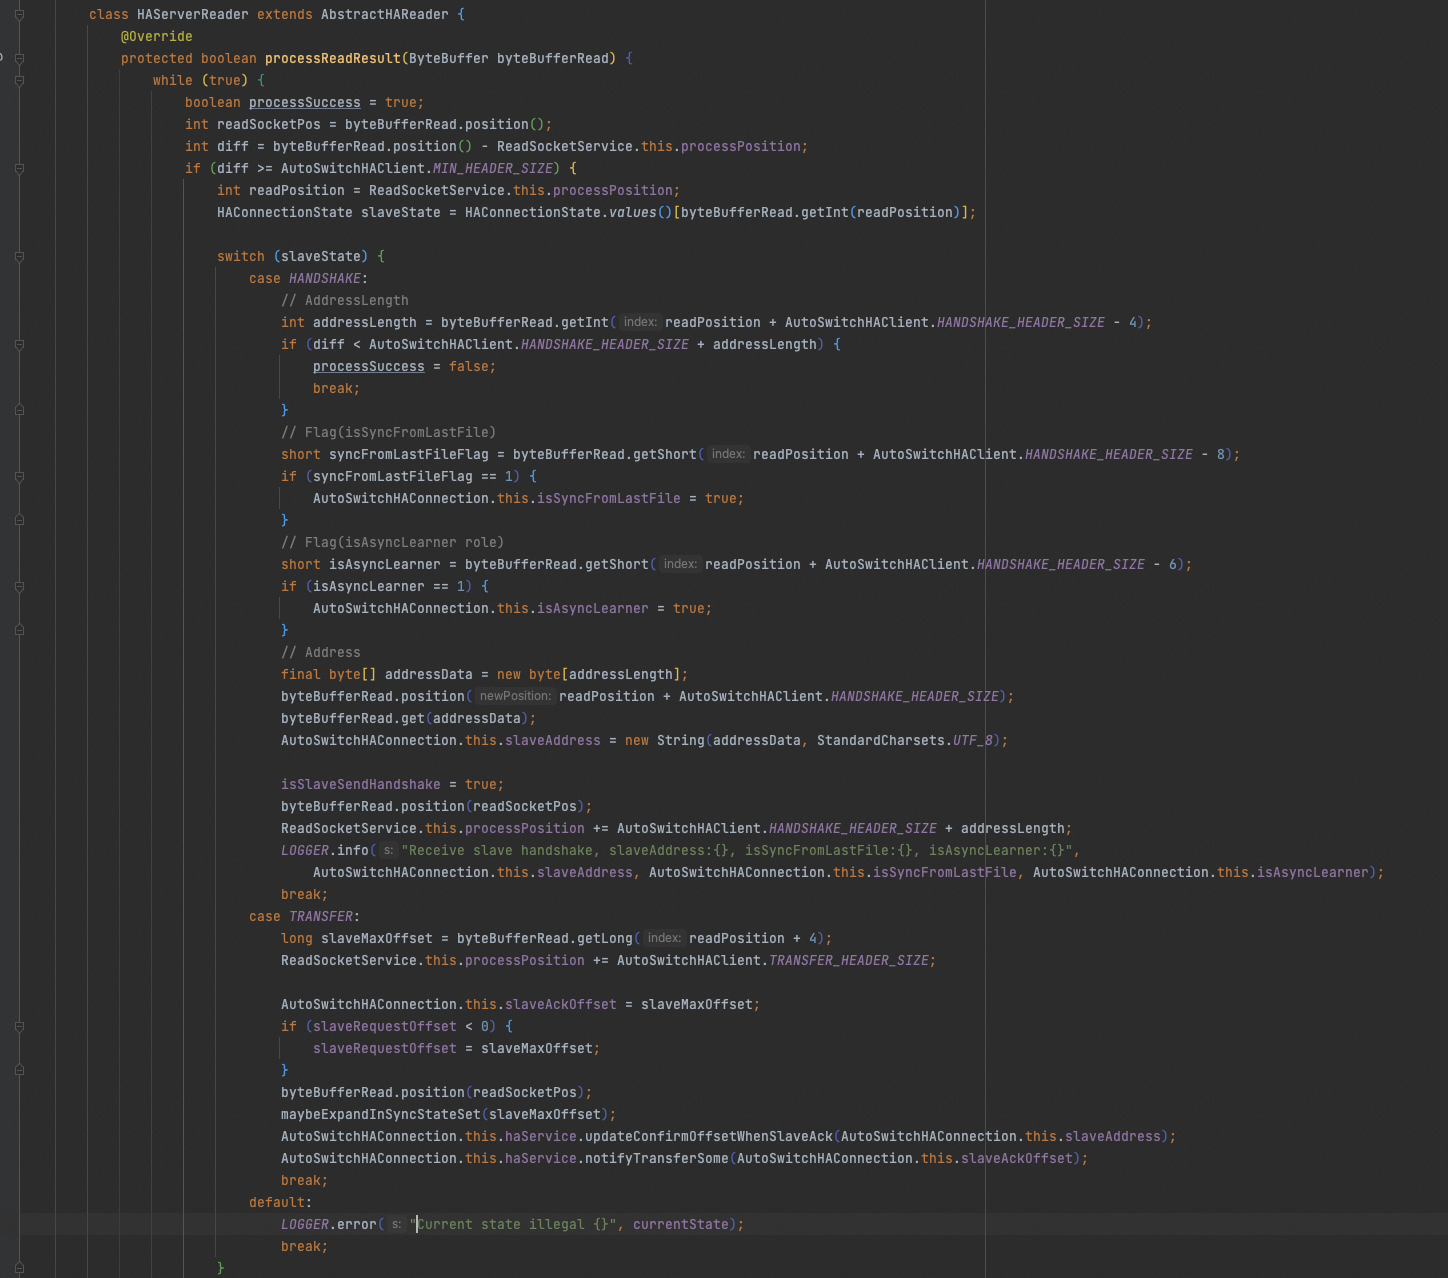
Task: Click updateConfirmOffsetWhenSlaveAck method call
Action: [709, 1137]
